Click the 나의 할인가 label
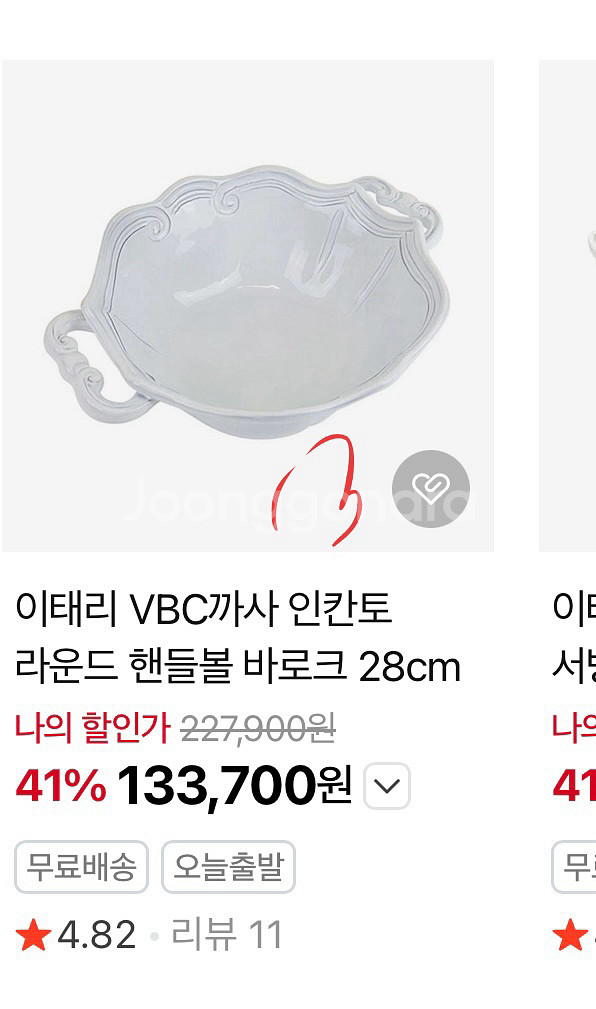The width and height of the screenshot is (596, 1009). tap(93, 728)
